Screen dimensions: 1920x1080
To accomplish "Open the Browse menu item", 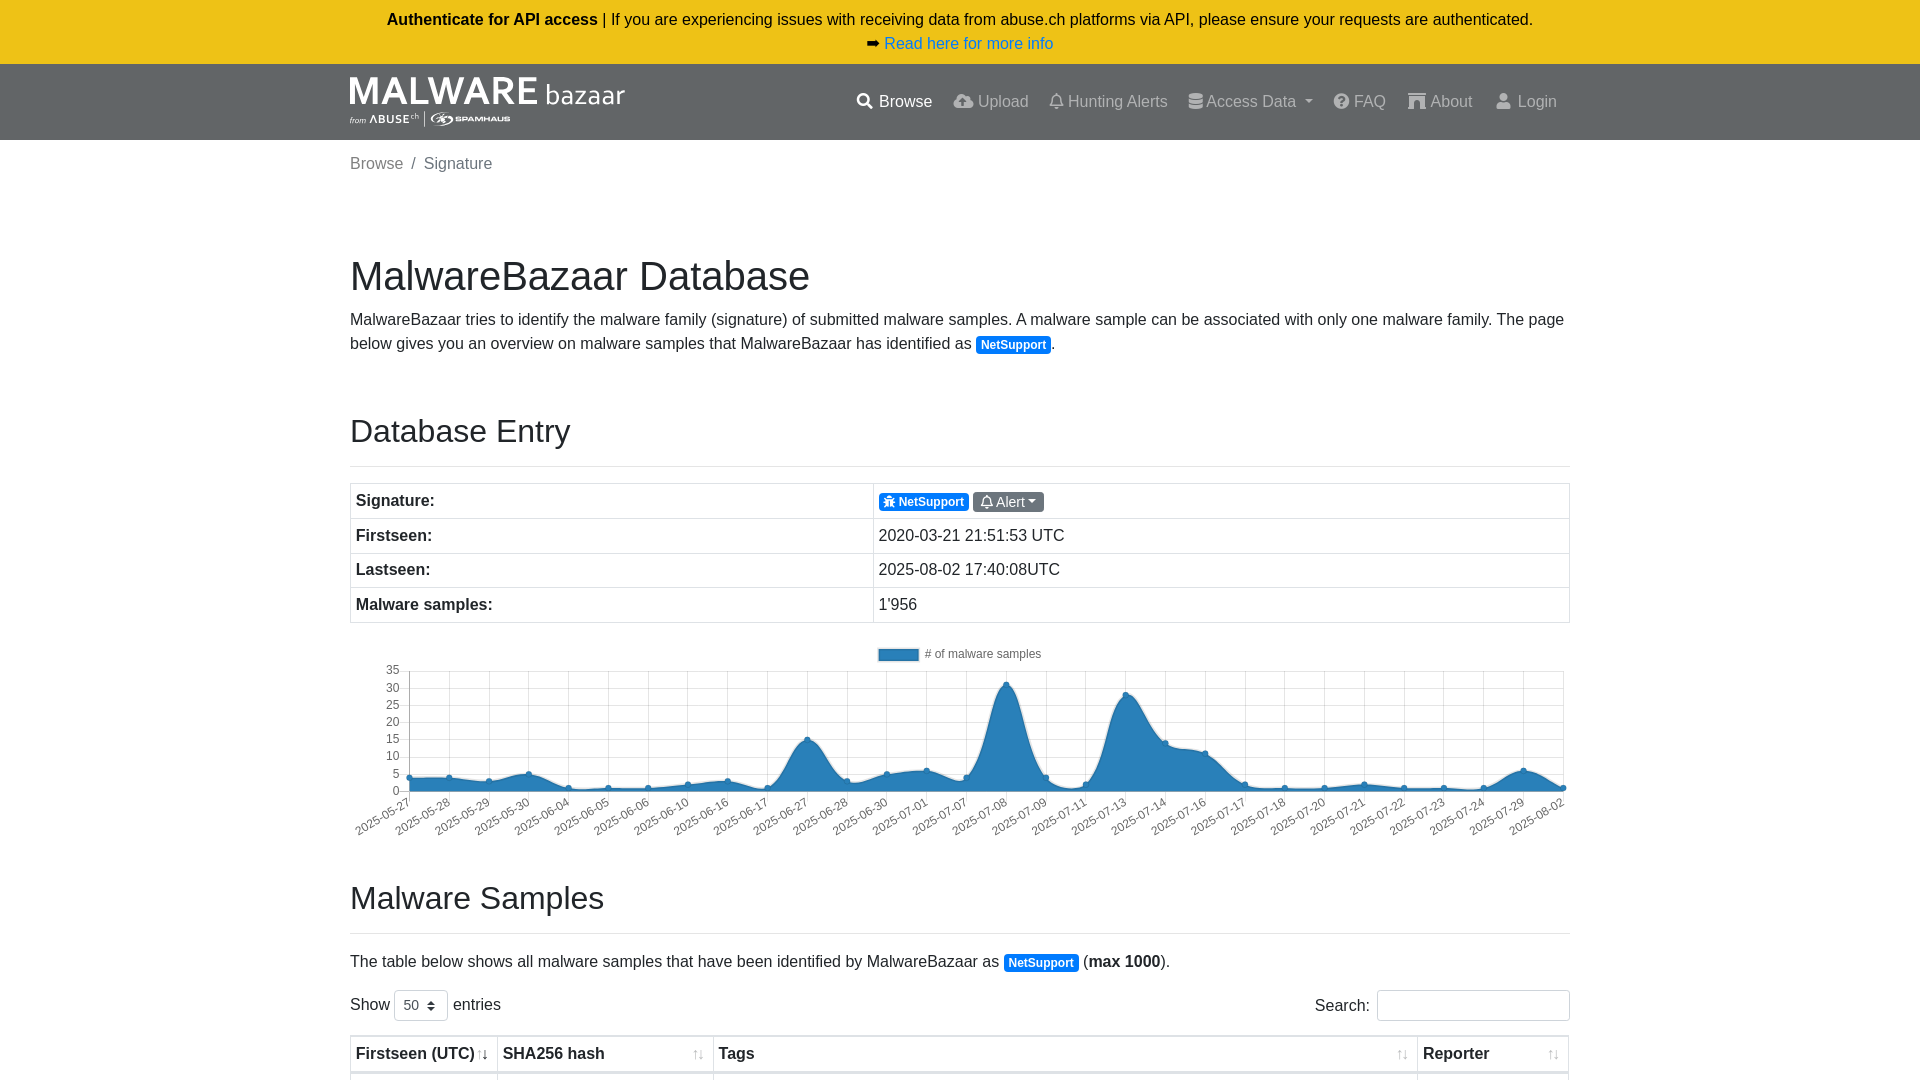I will point(894,102).
